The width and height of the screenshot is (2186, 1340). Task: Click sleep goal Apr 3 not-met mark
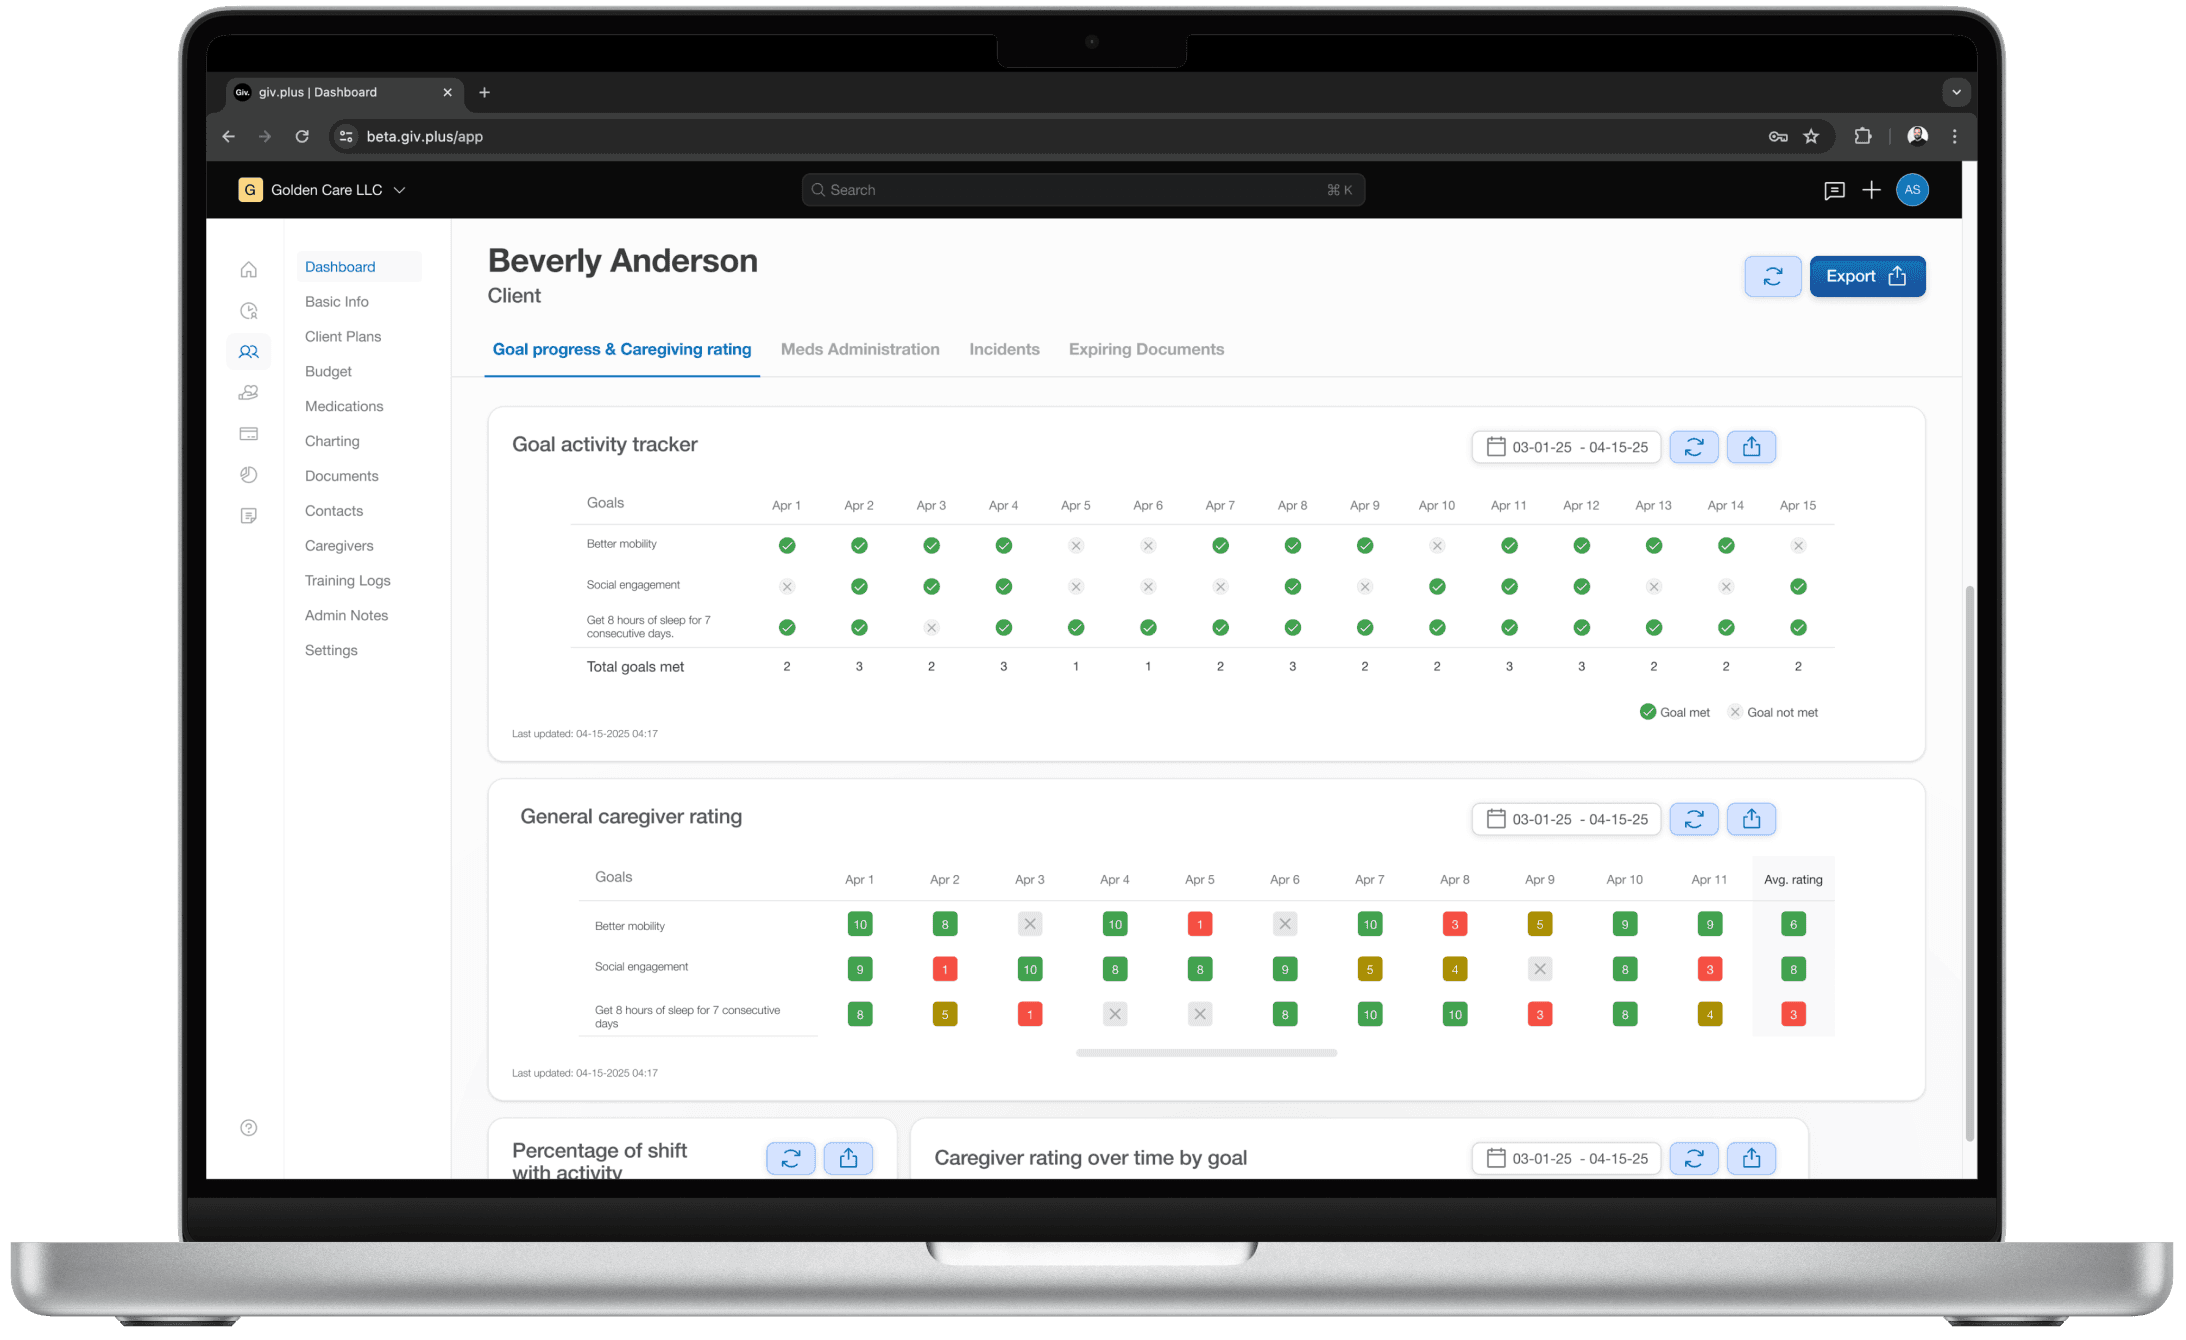tap(931, 628)
